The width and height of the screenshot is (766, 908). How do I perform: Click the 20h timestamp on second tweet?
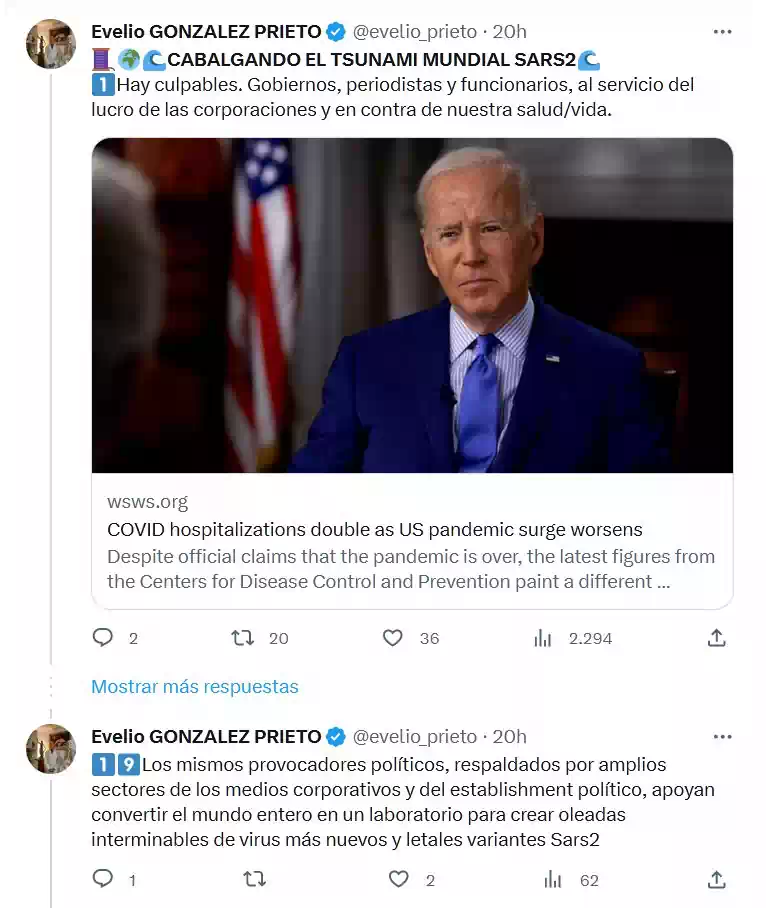pyautogui.click(x=509, y=737)
